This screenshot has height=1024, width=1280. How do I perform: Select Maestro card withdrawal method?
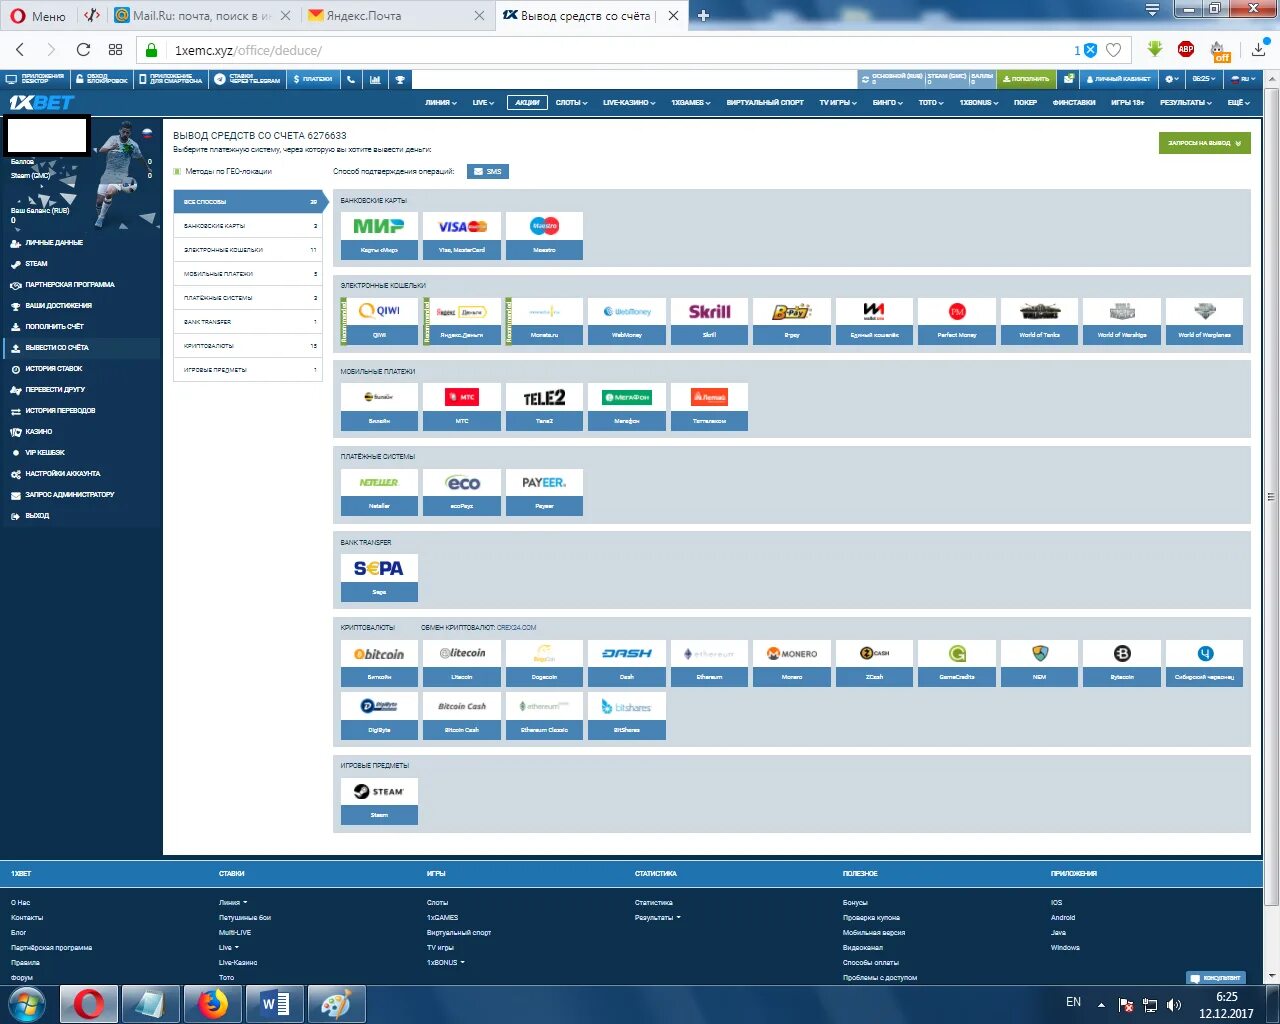point(544,236)
